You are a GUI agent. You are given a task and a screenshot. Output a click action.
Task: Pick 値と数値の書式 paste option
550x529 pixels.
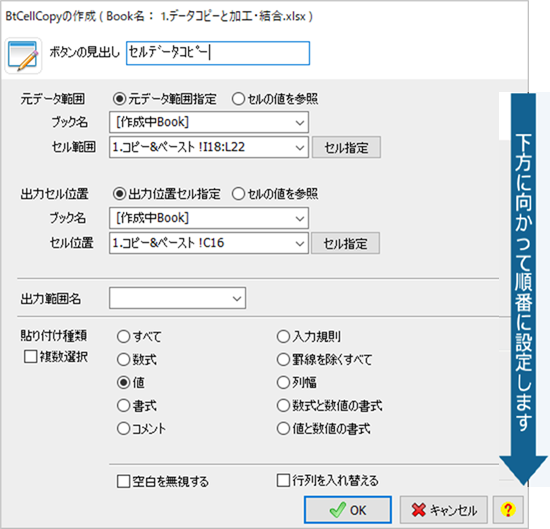tap(283, 429)
